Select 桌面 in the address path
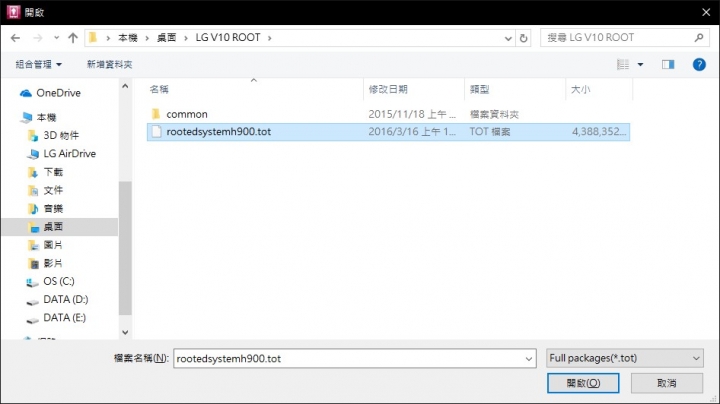Image resolution: width=720 pixels, height=404 pixels. (x=166, y=38)
